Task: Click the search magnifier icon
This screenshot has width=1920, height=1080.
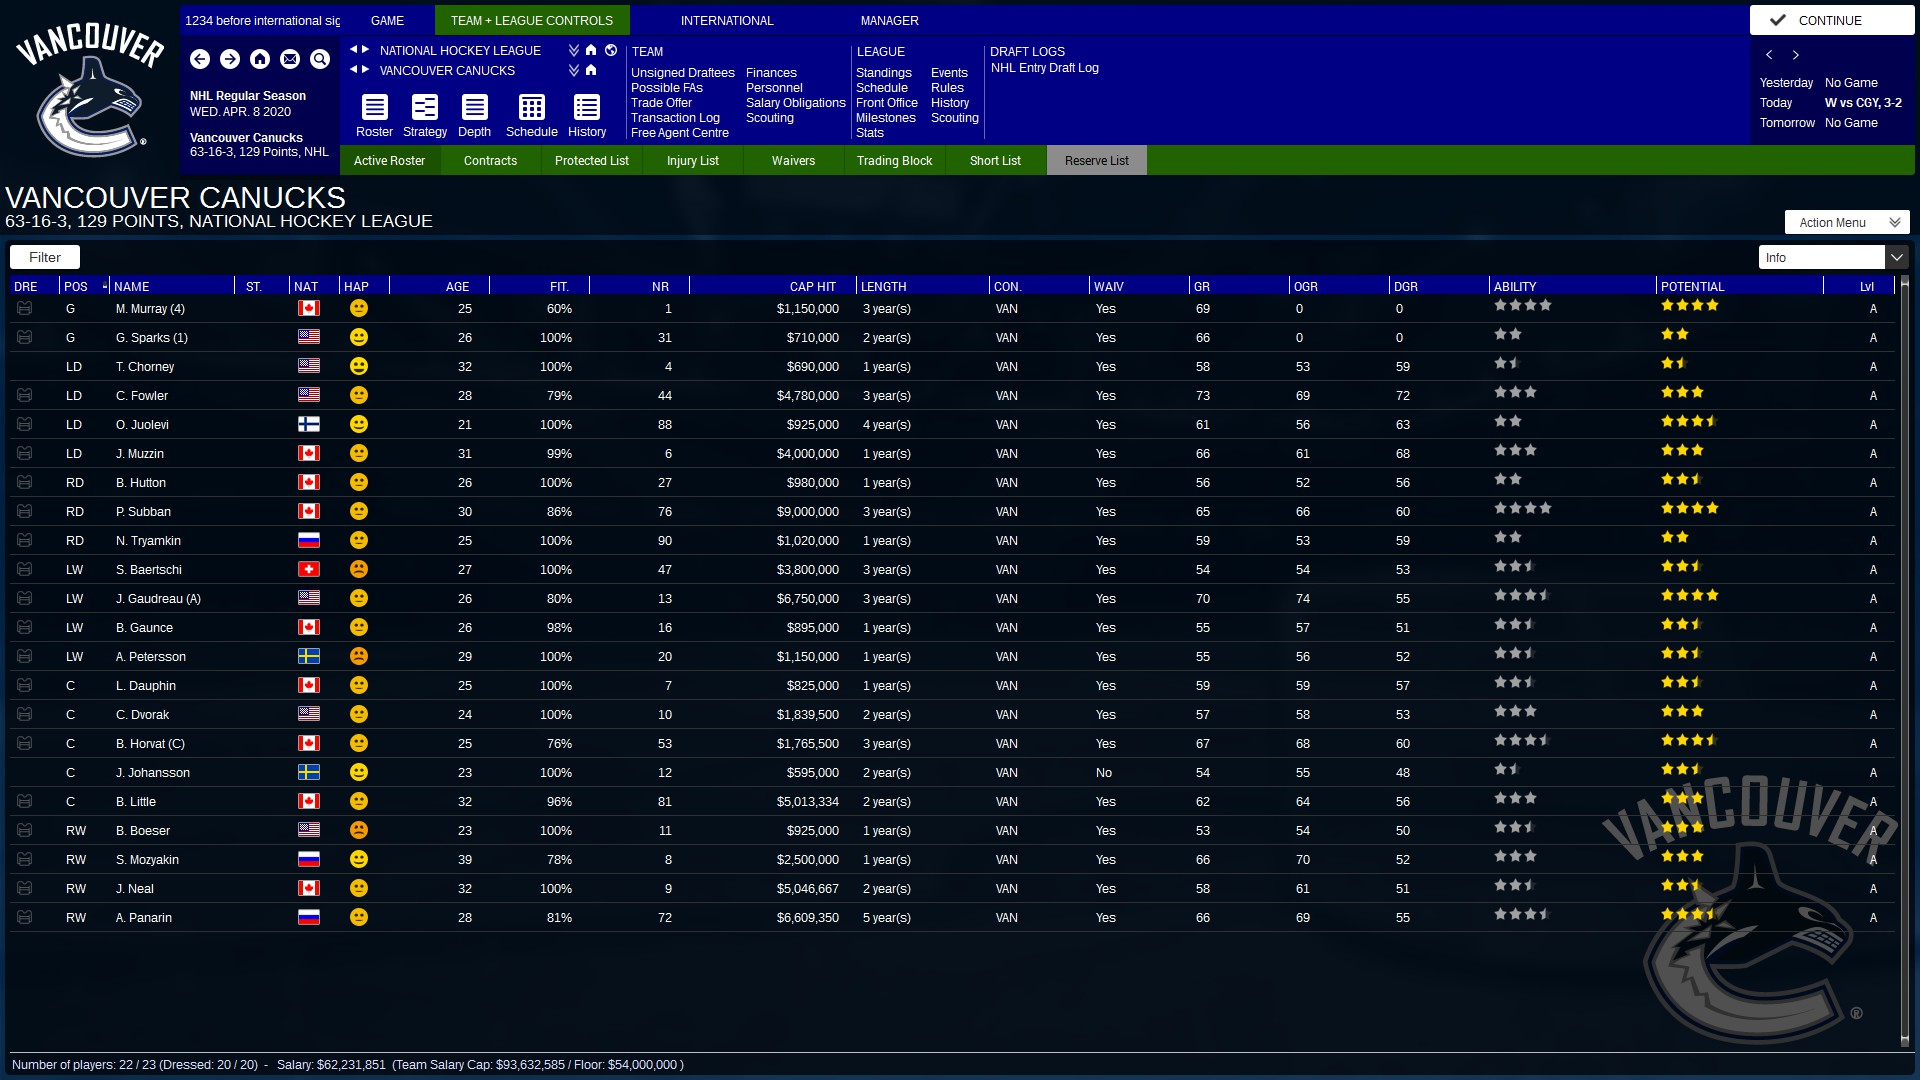Action: 320,60
